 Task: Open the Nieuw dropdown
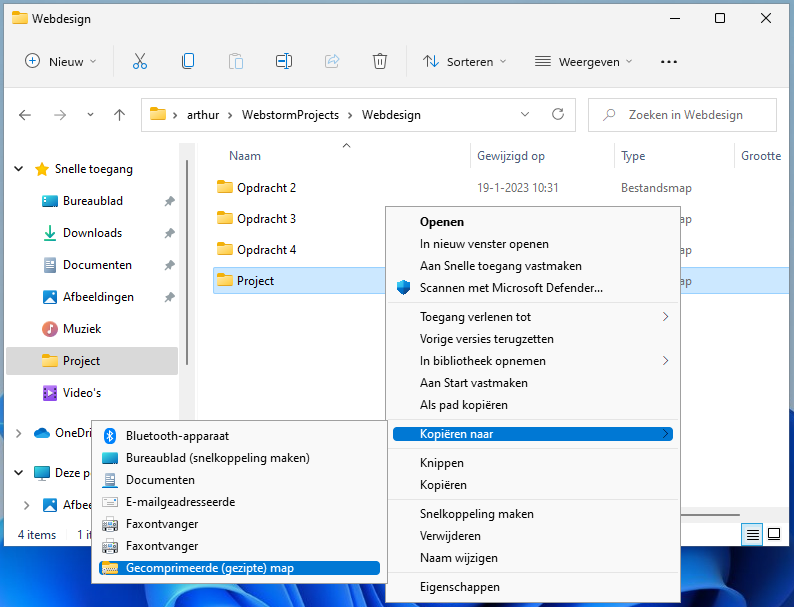click(61, 61)
